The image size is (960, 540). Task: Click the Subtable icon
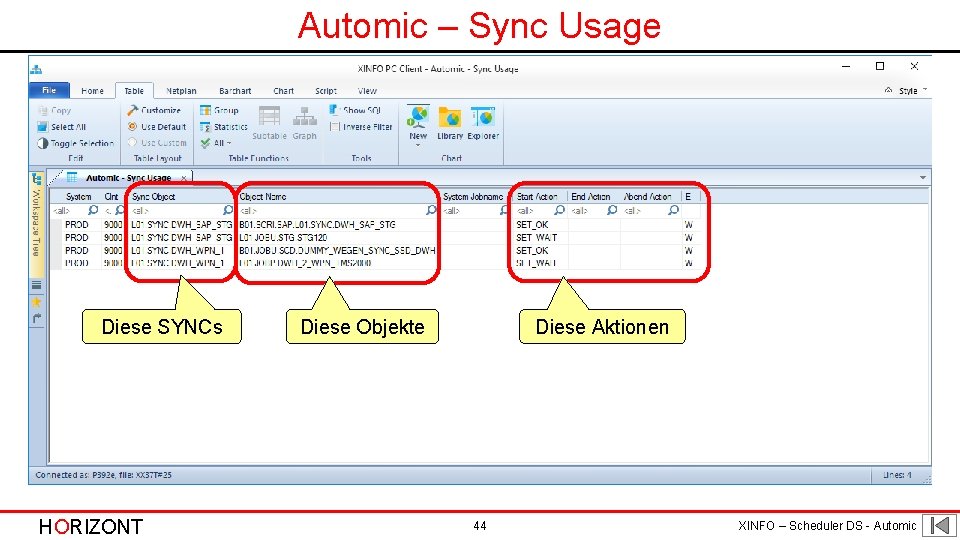point(269,122)
